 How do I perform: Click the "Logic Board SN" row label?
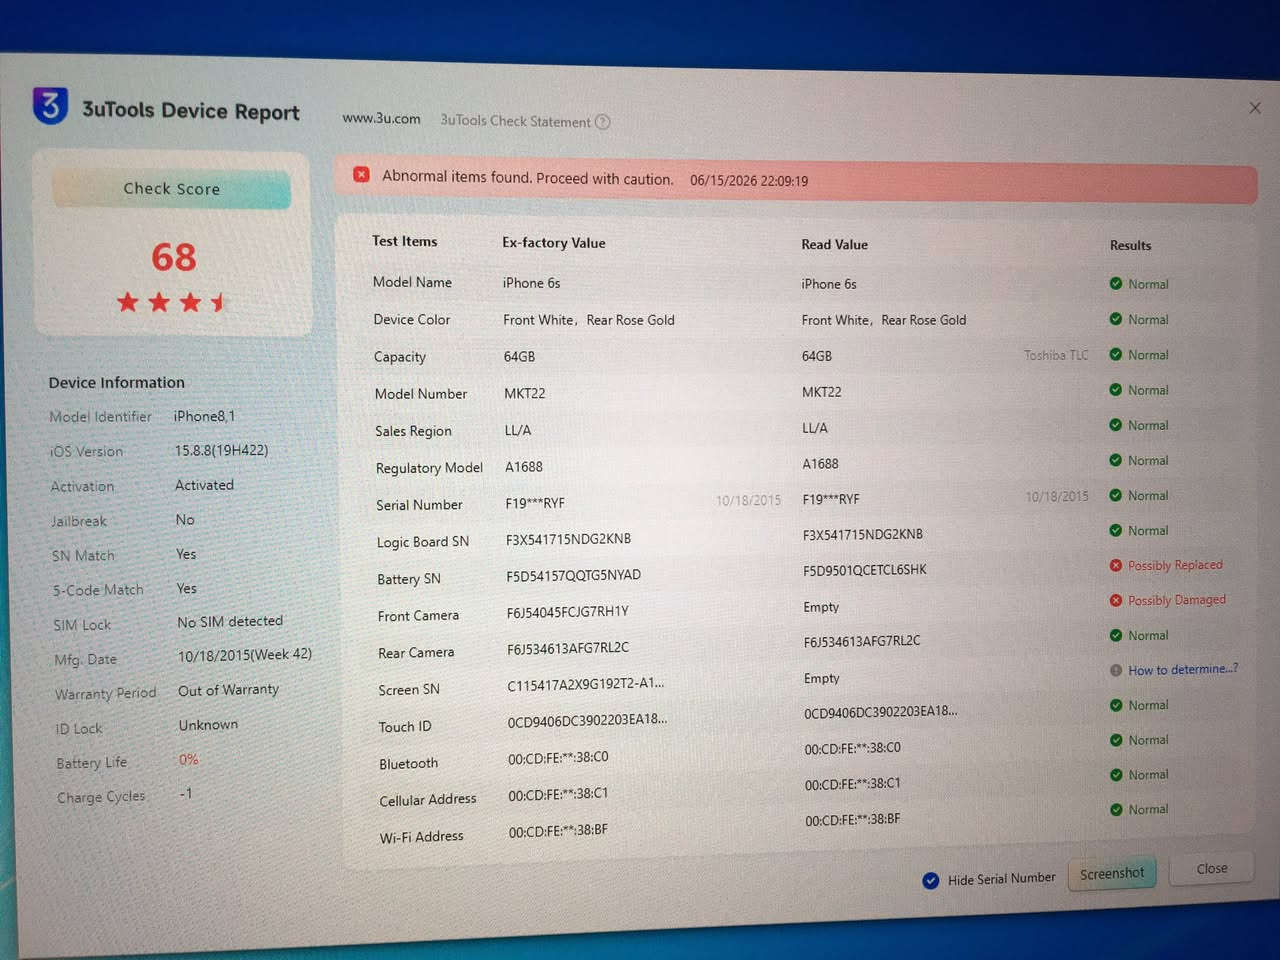pos(422,542)
